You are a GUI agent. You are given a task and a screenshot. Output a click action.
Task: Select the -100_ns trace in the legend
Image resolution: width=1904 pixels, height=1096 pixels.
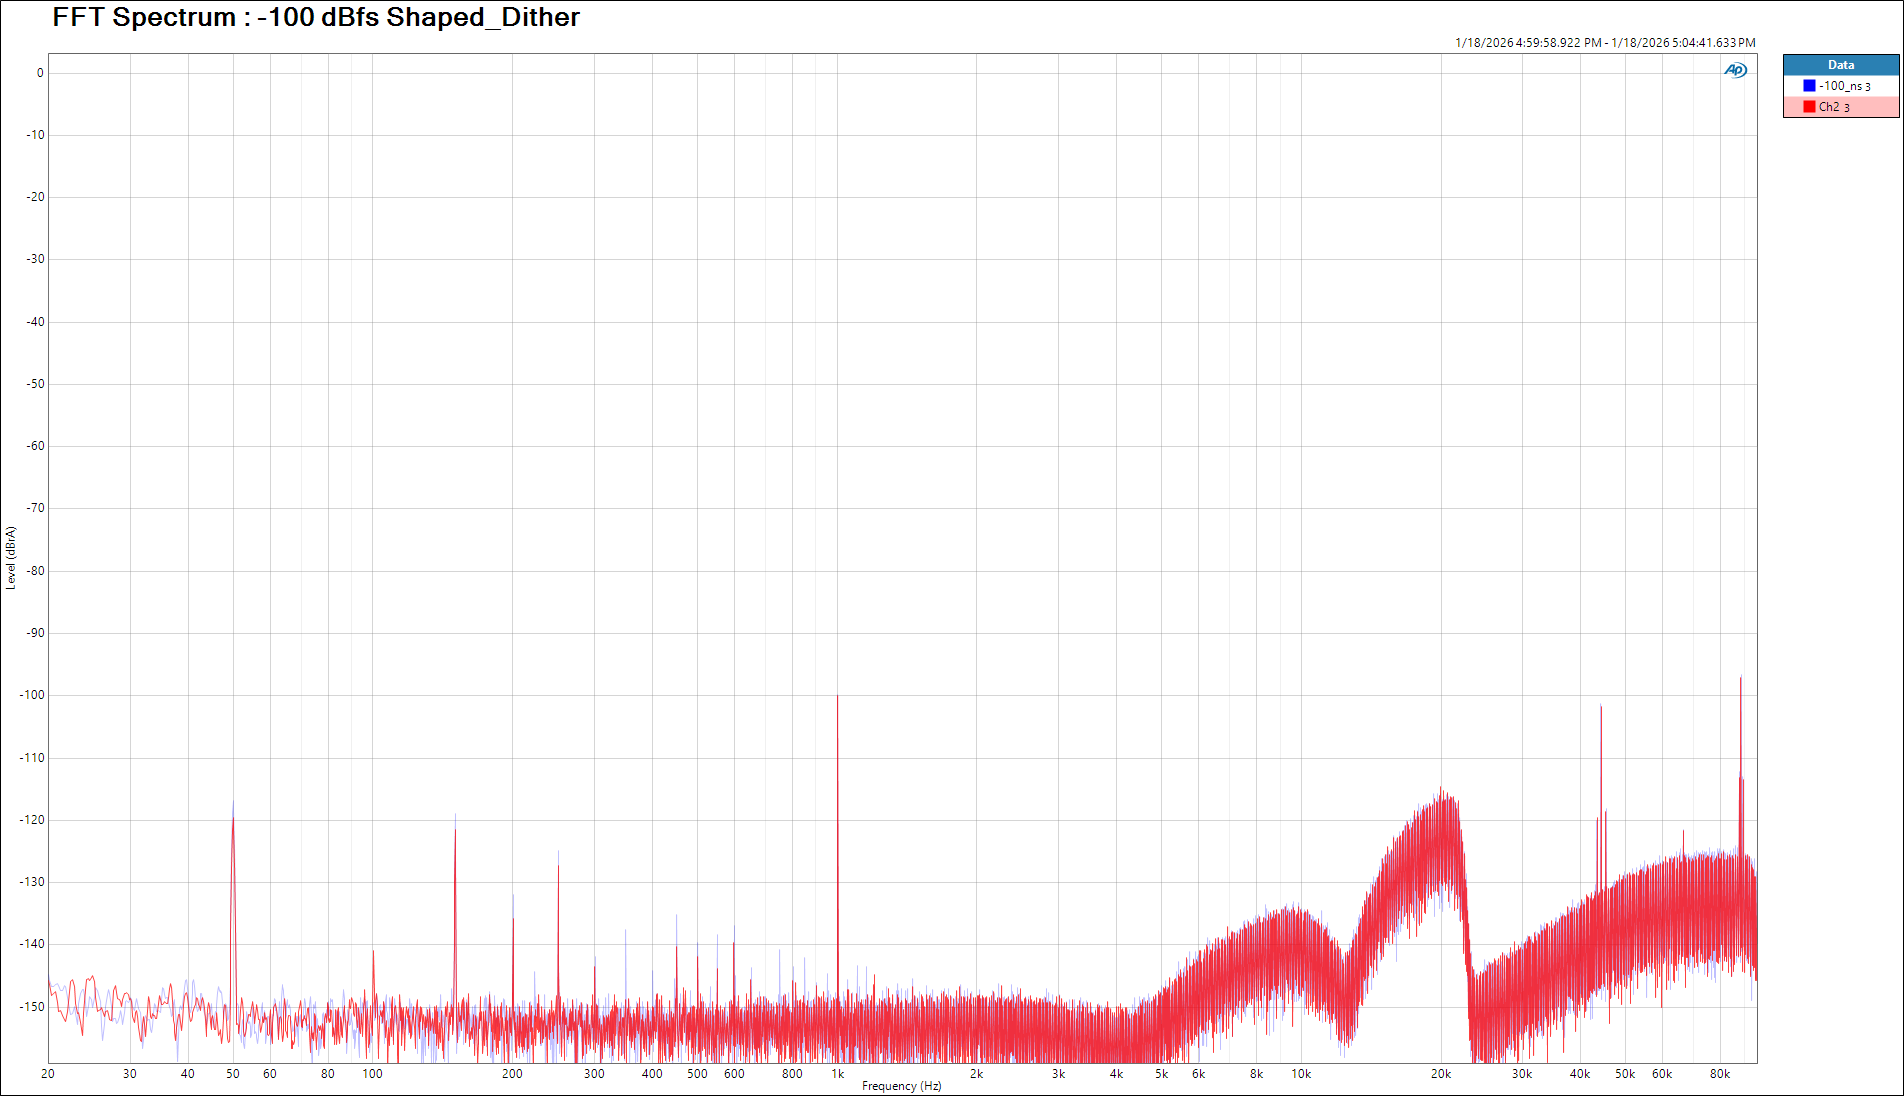1844,86
